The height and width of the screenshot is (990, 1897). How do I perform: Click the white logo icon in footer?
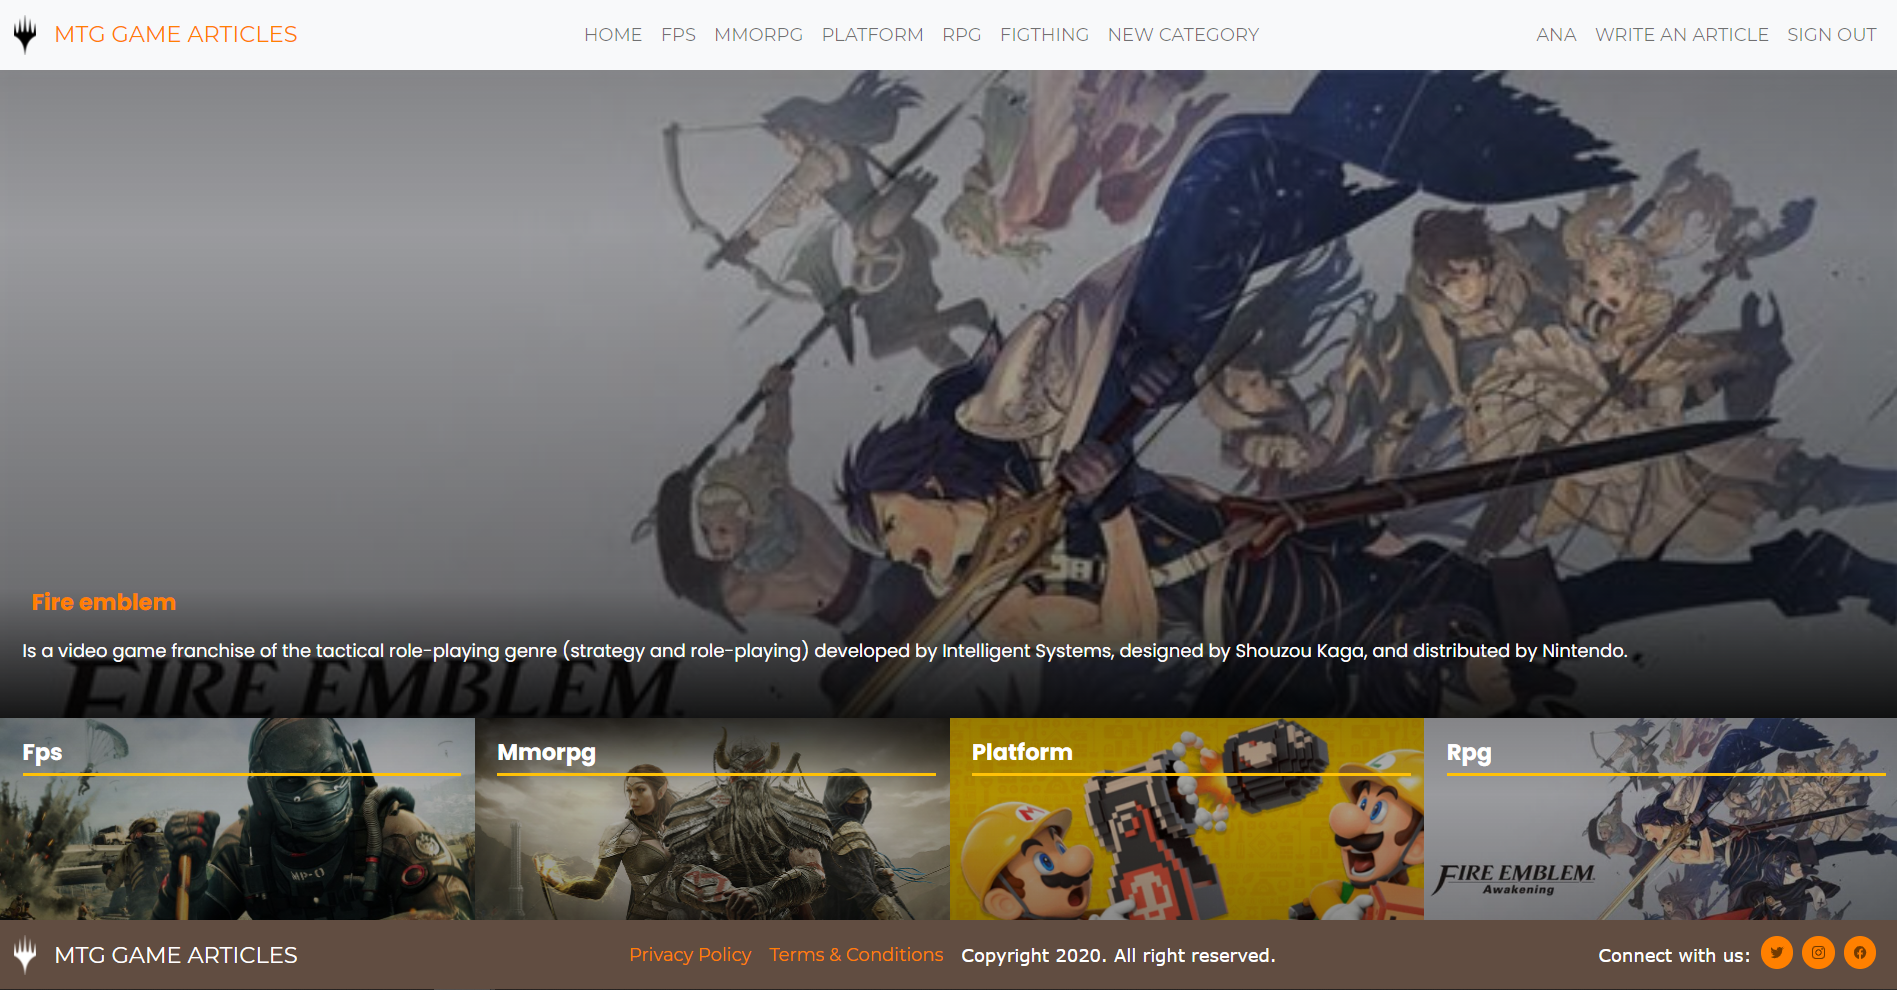pyautogui.click(x=25, y=955)
